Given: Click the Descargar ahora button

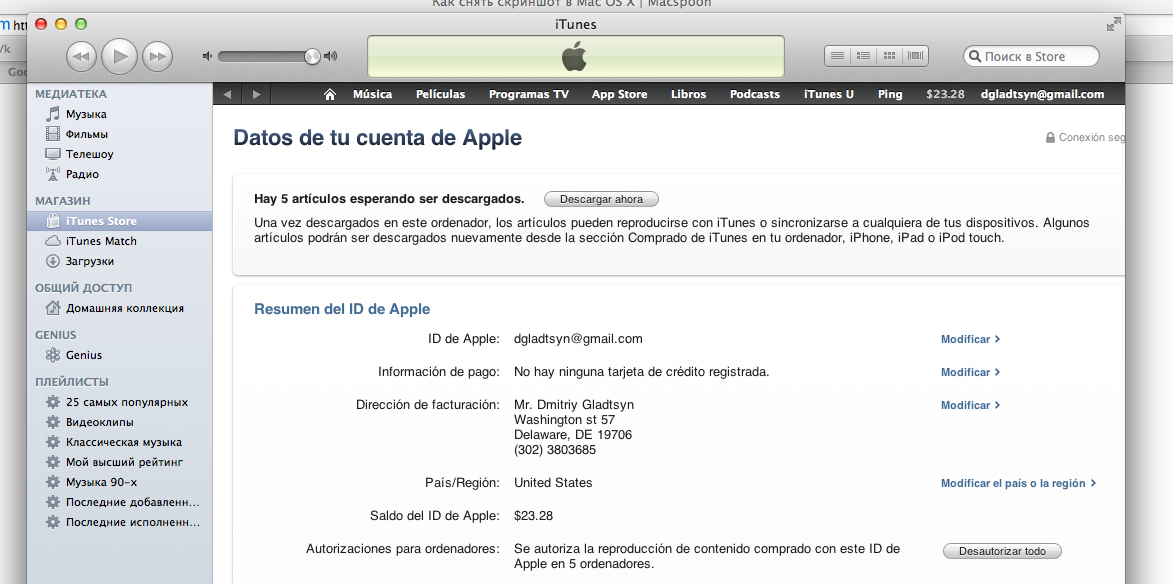Looking at the screenshot, I should [x=601, y=199].
